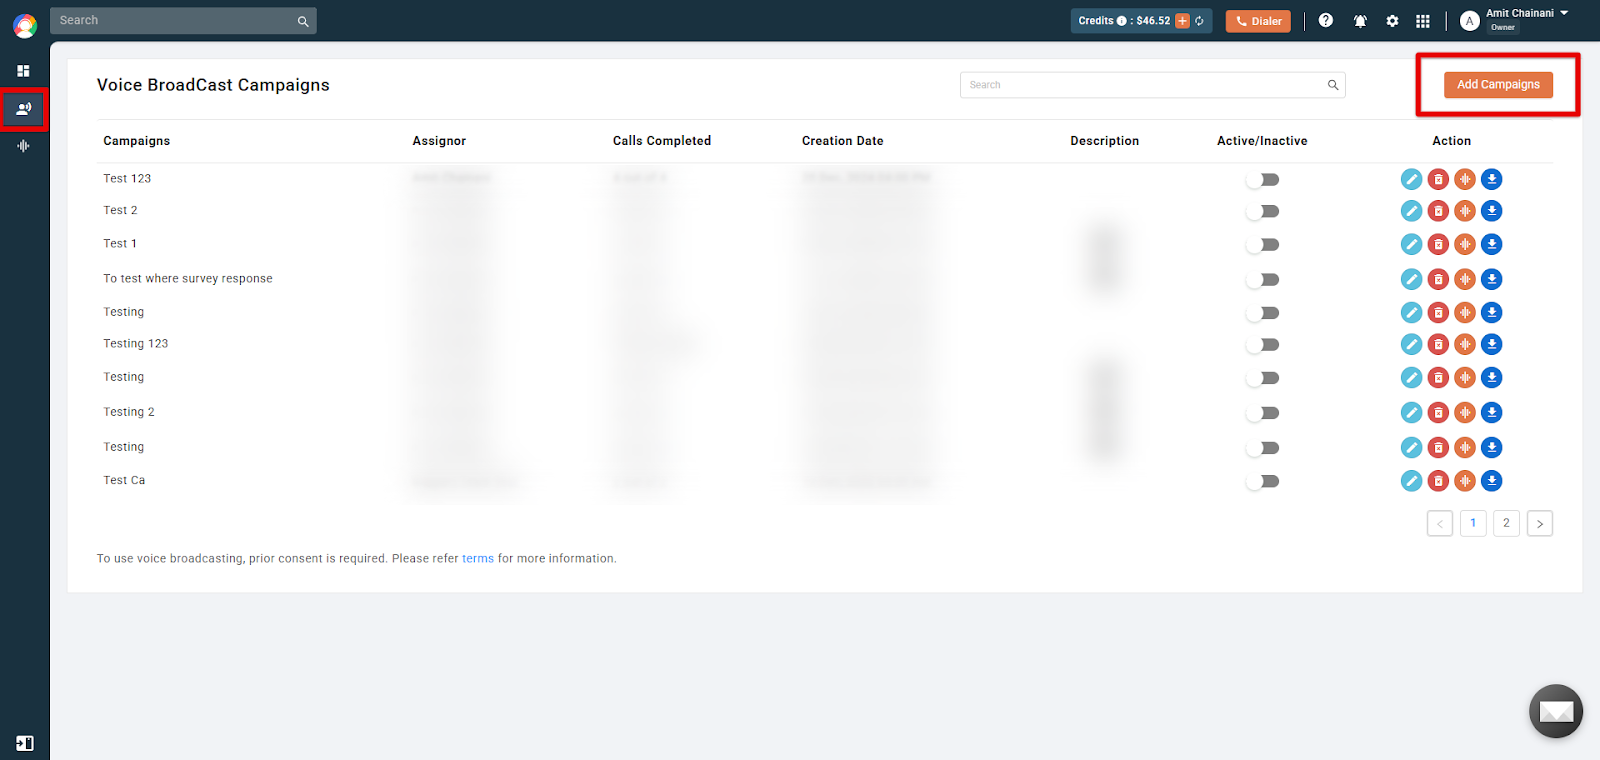Screen dimensions: 1600x760
Task: Edit the Test 2 campaign
Action: point(1411,211)
